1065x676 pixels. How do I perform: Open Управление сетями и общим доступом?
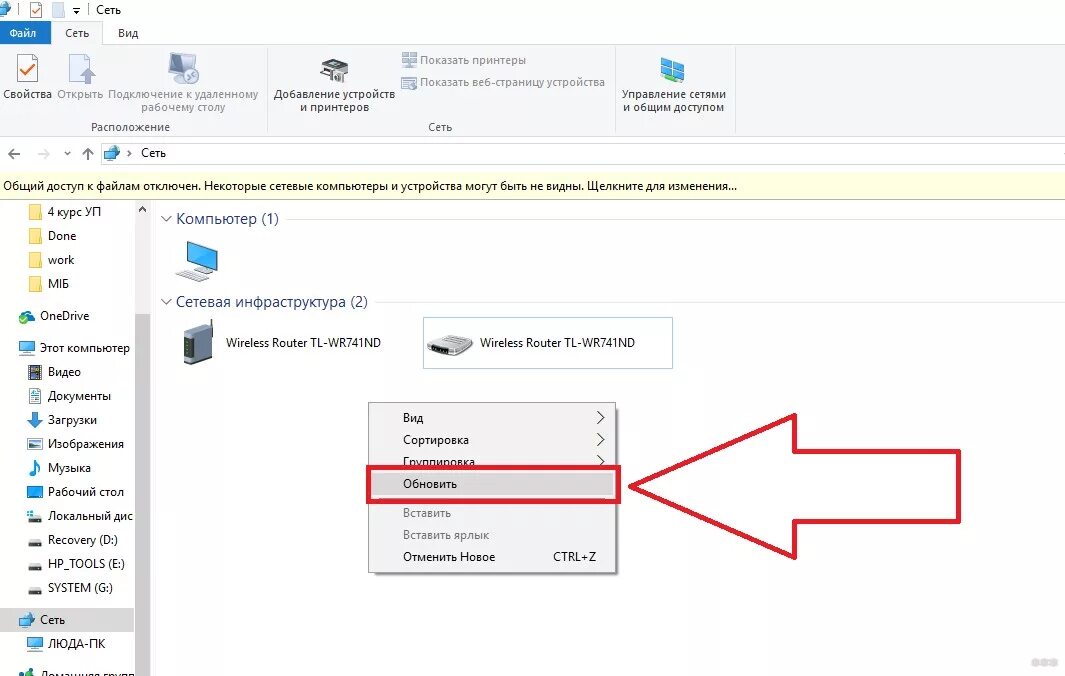[674, 84]
